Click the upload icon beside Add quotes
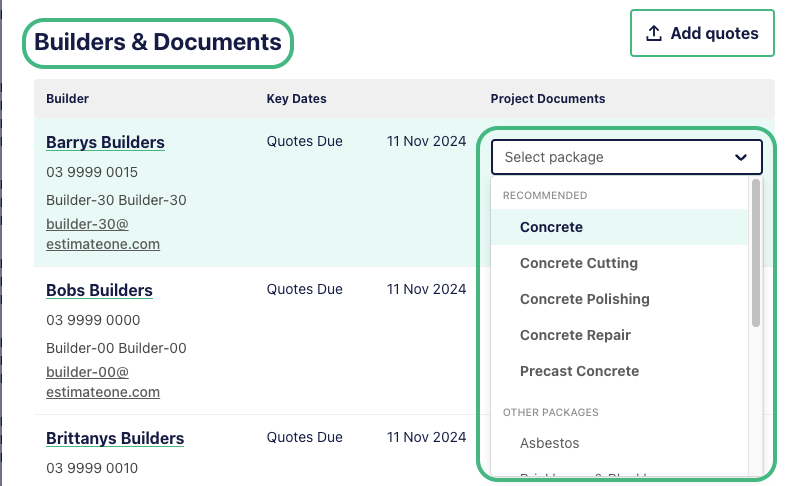 654,33
